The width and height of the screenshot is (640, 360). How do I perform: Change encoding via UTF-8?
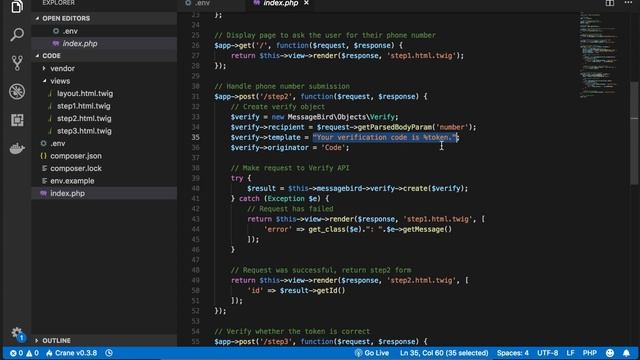coord(547,353)
